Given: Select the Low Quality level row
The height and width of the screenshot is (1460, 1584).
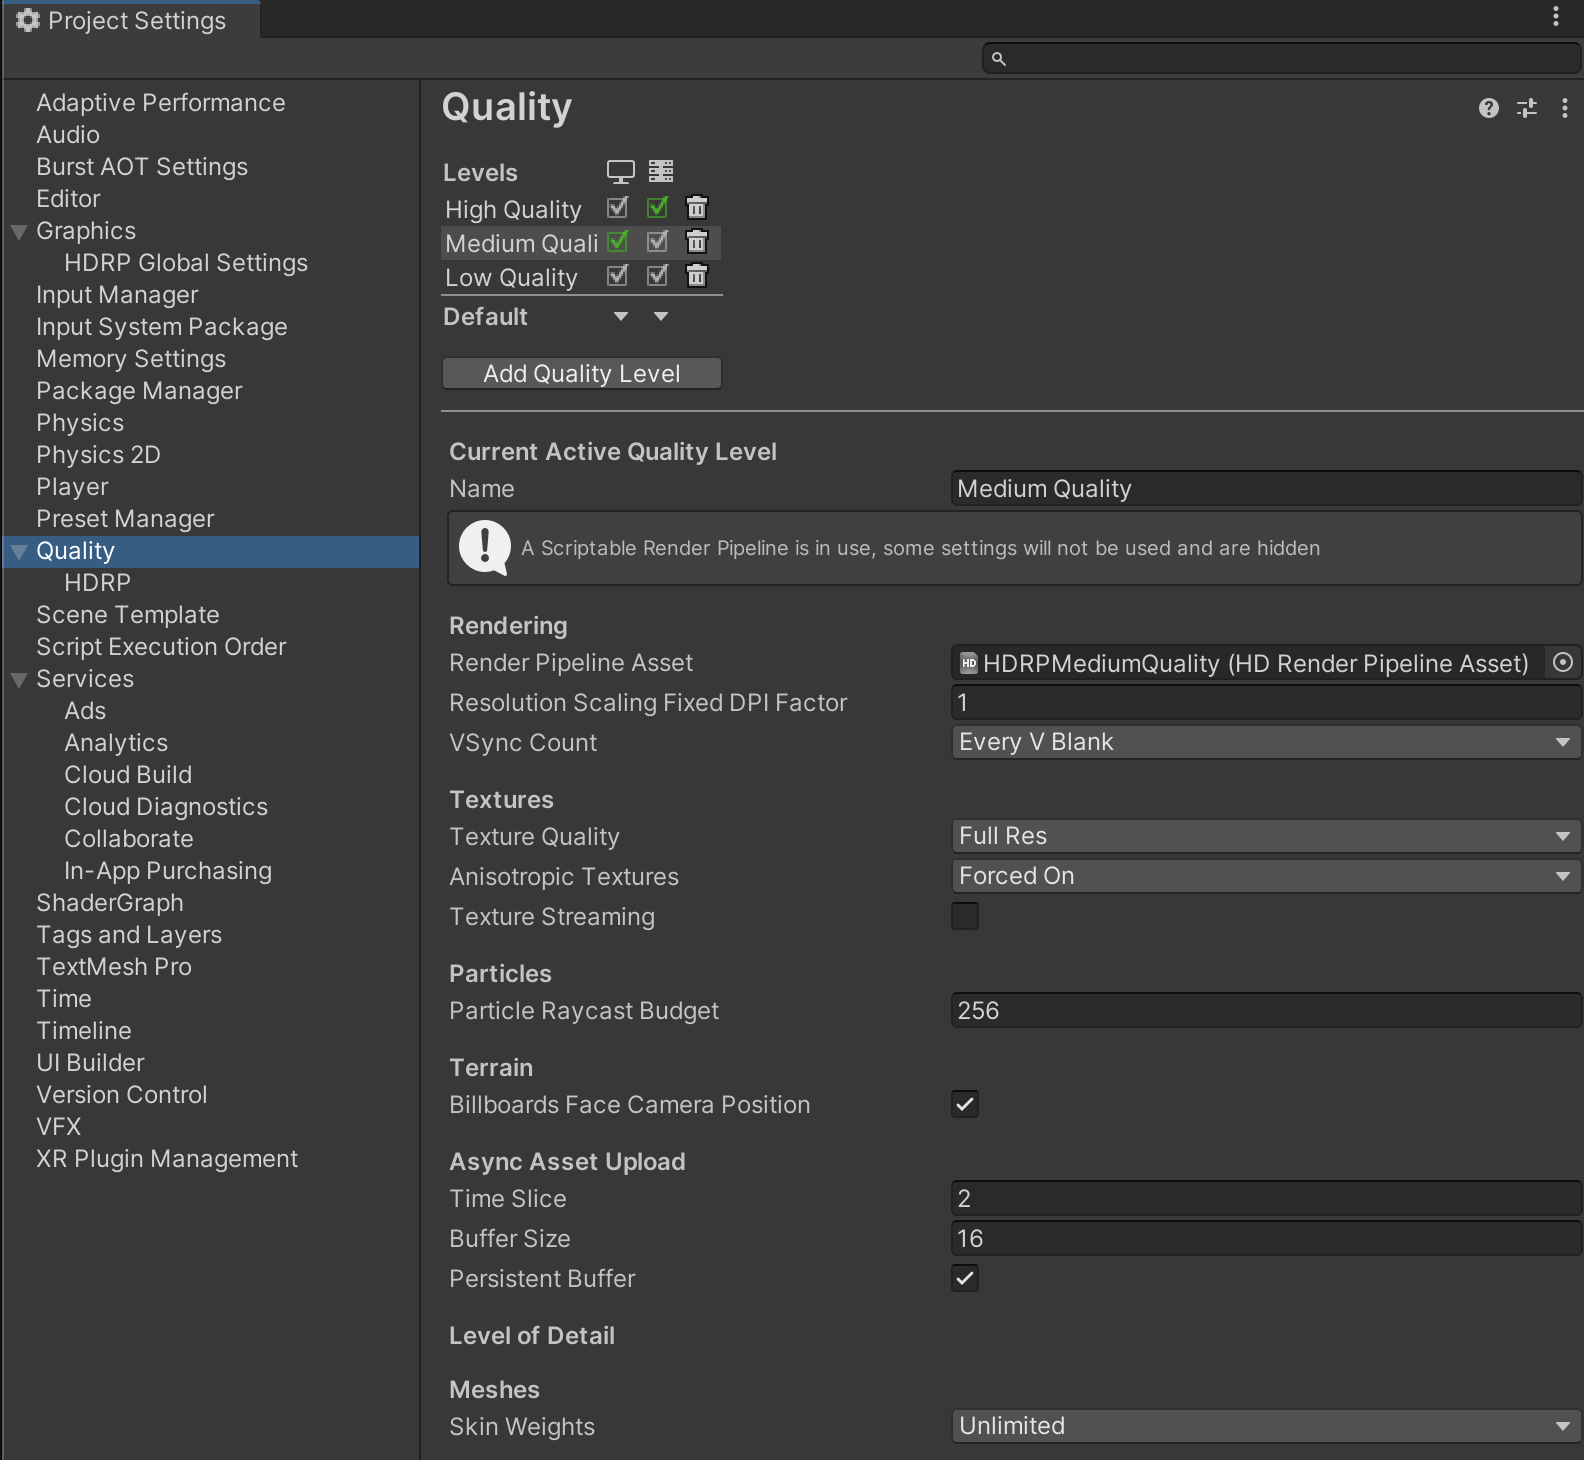Looking at the screenshot, I should click(511, 278).
